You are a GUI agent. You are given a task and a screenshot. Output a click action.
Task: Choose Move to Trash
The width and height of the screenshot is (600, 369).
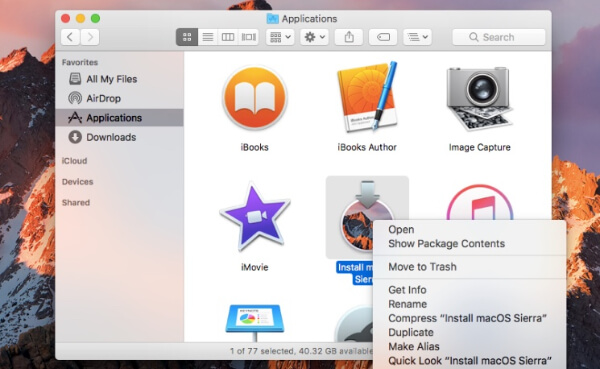pyautogui.click(x=470, y=267)
